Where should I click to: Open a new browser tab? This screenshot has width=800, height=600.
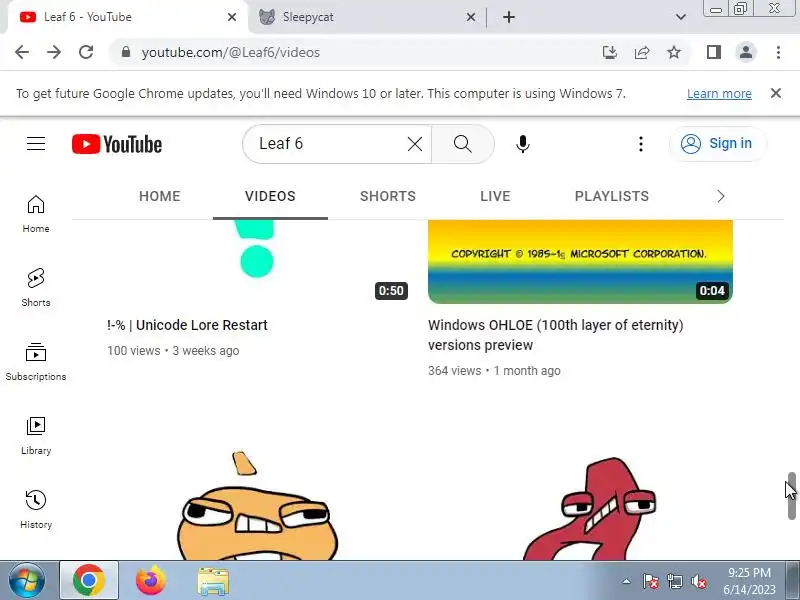point(509,17)
